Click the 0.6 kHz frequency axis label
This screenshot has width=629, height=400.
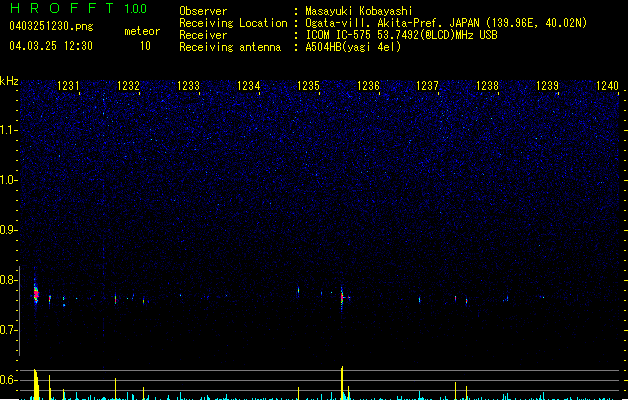pos(9,380)
